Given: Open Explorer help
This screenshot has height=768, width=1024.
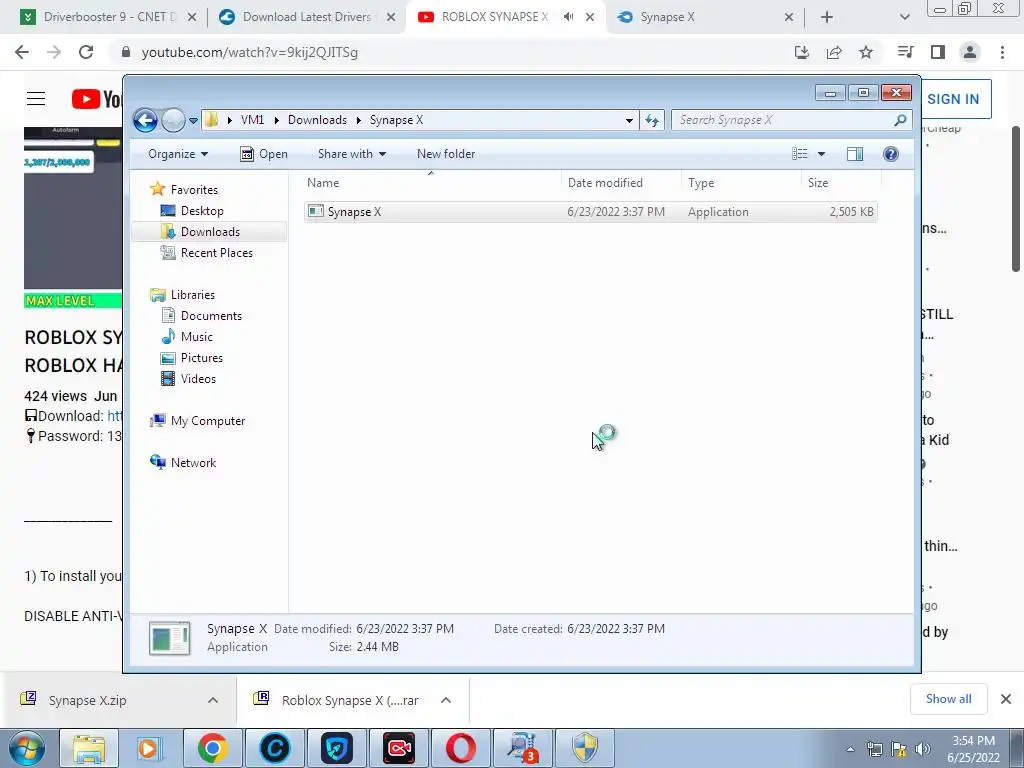Looking at the screenshot, I should coord(891,154).
